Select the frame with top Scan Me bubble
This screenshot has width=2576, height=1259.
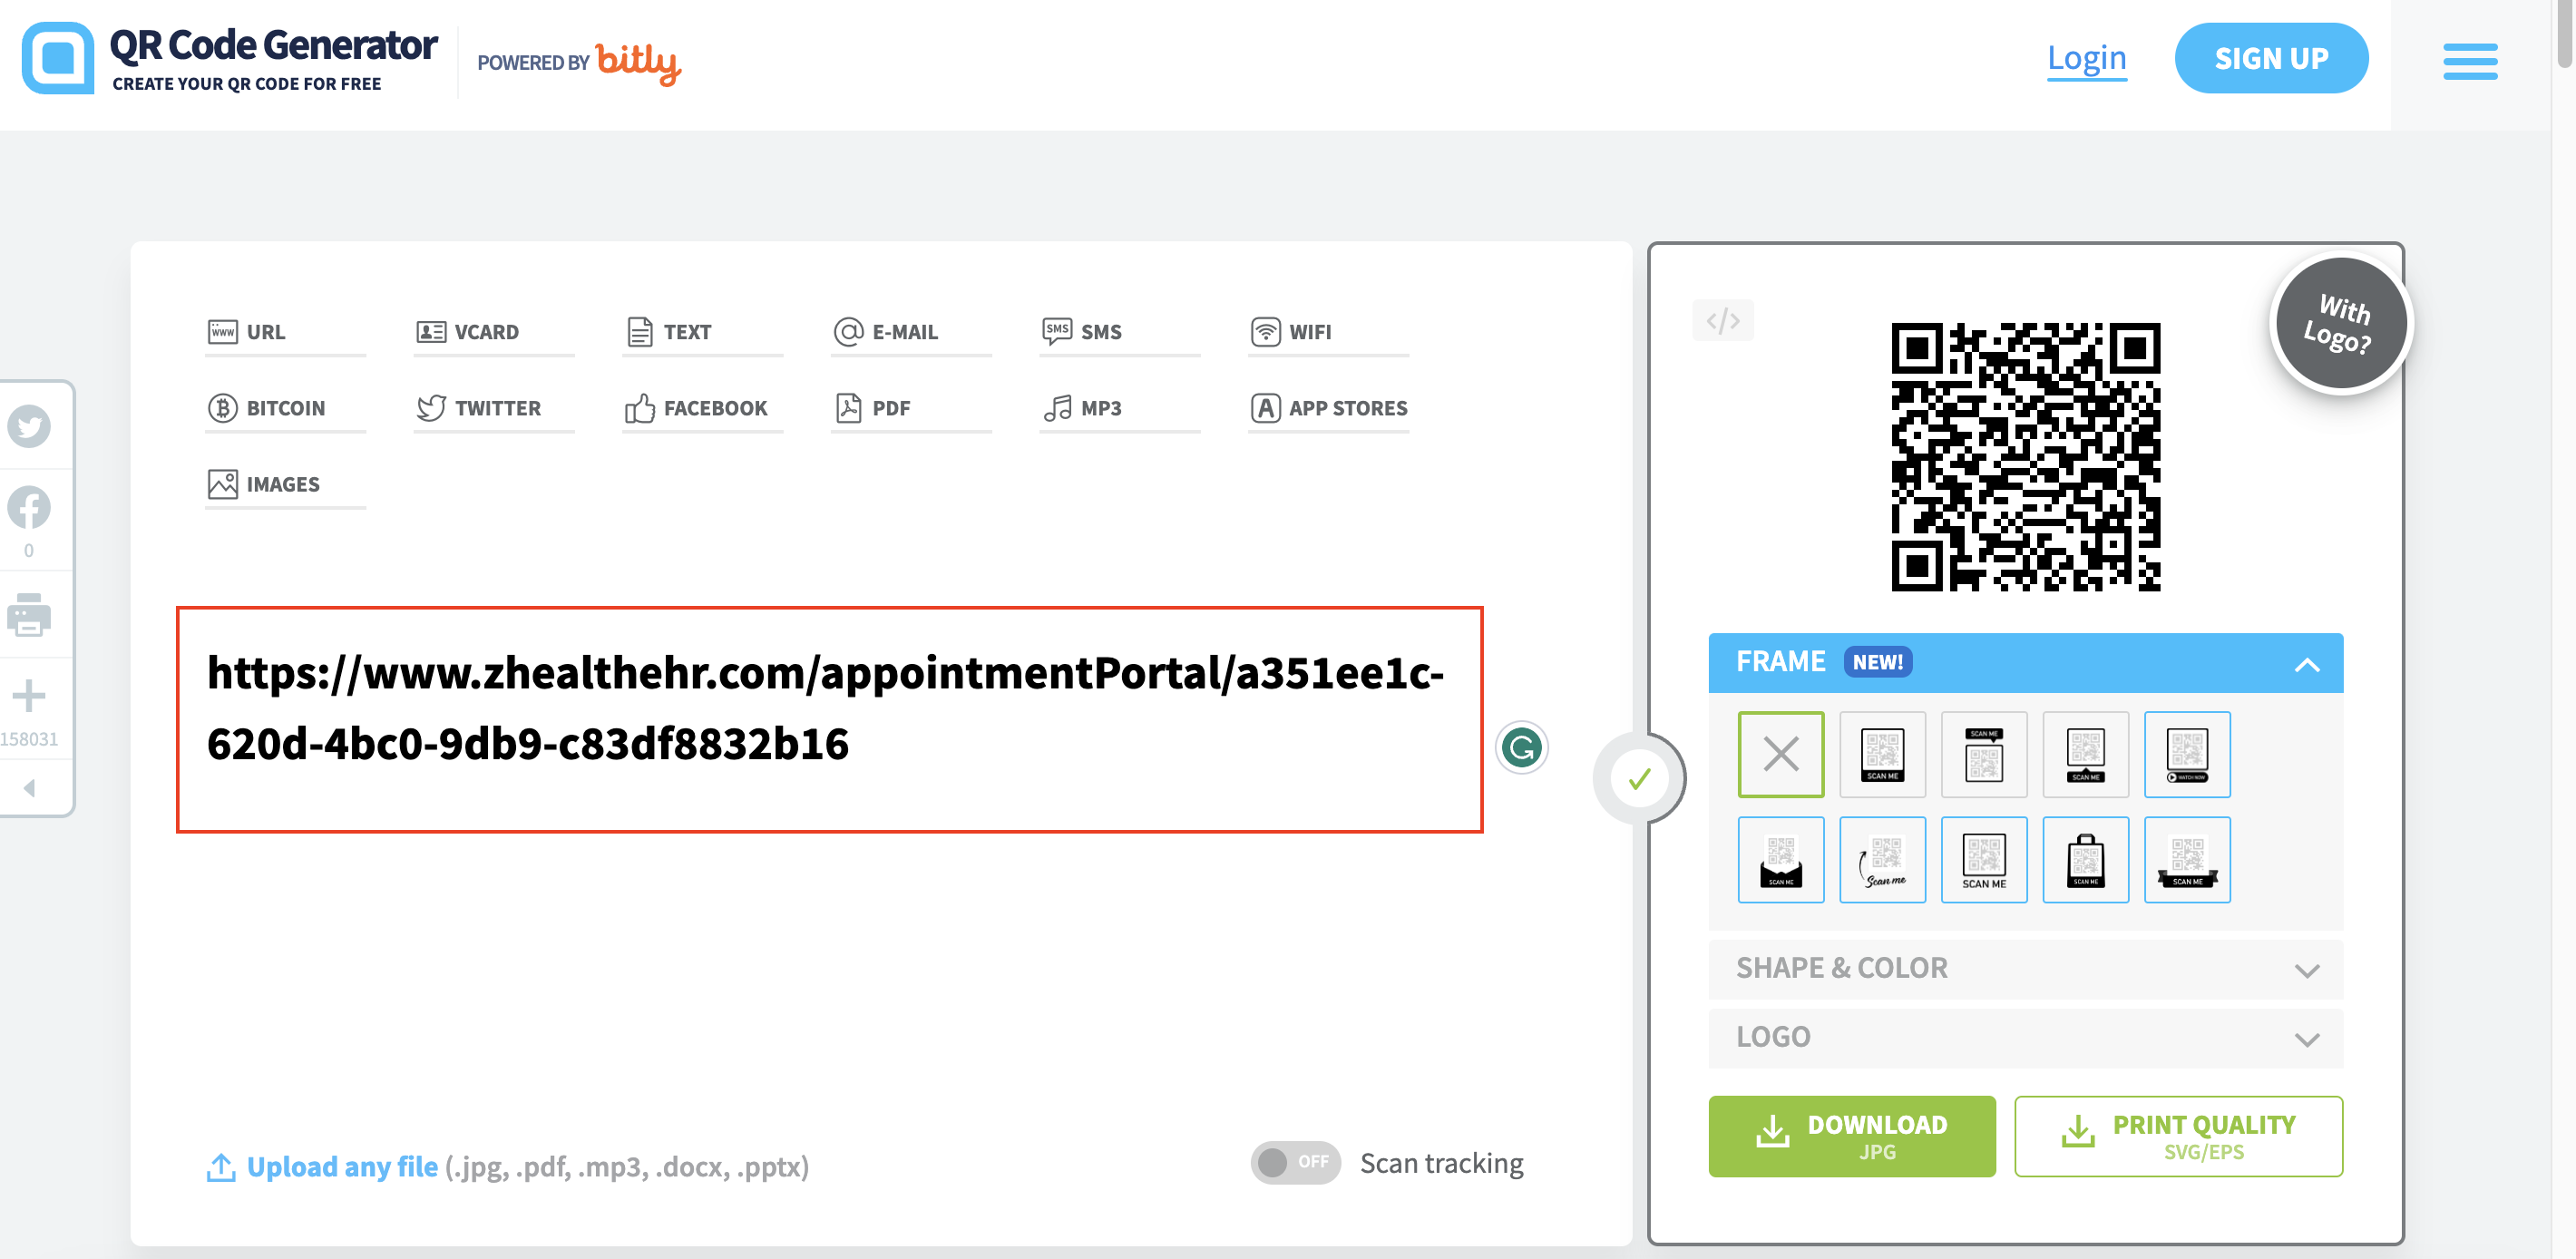(x=1984, y=754)
